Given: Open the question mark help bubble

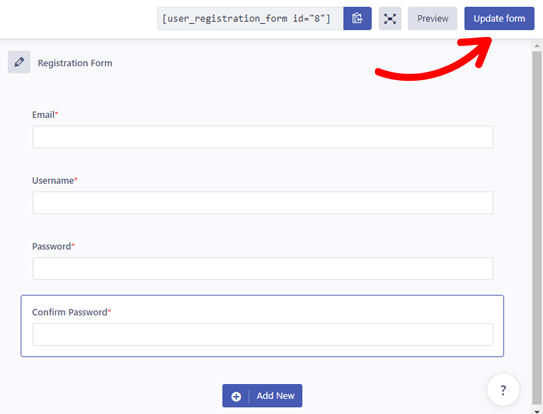Looking at the screenshot, I should click(x=503, y=390).
